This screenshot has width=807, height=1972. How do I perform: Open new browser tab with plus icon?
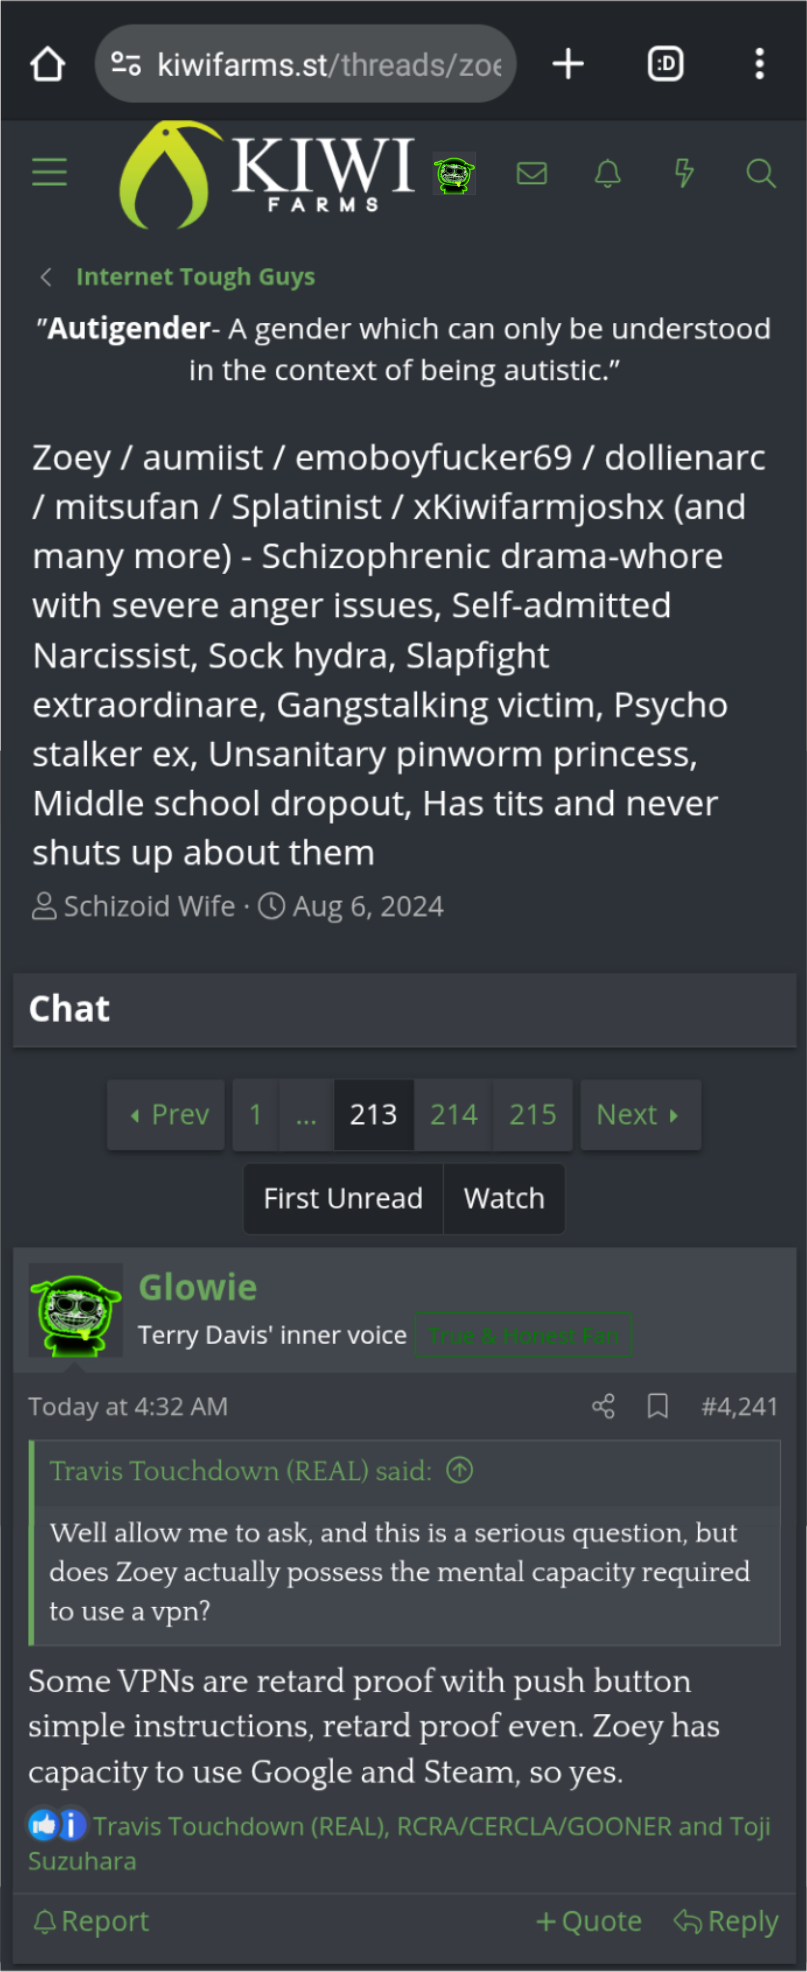[568, 65]
